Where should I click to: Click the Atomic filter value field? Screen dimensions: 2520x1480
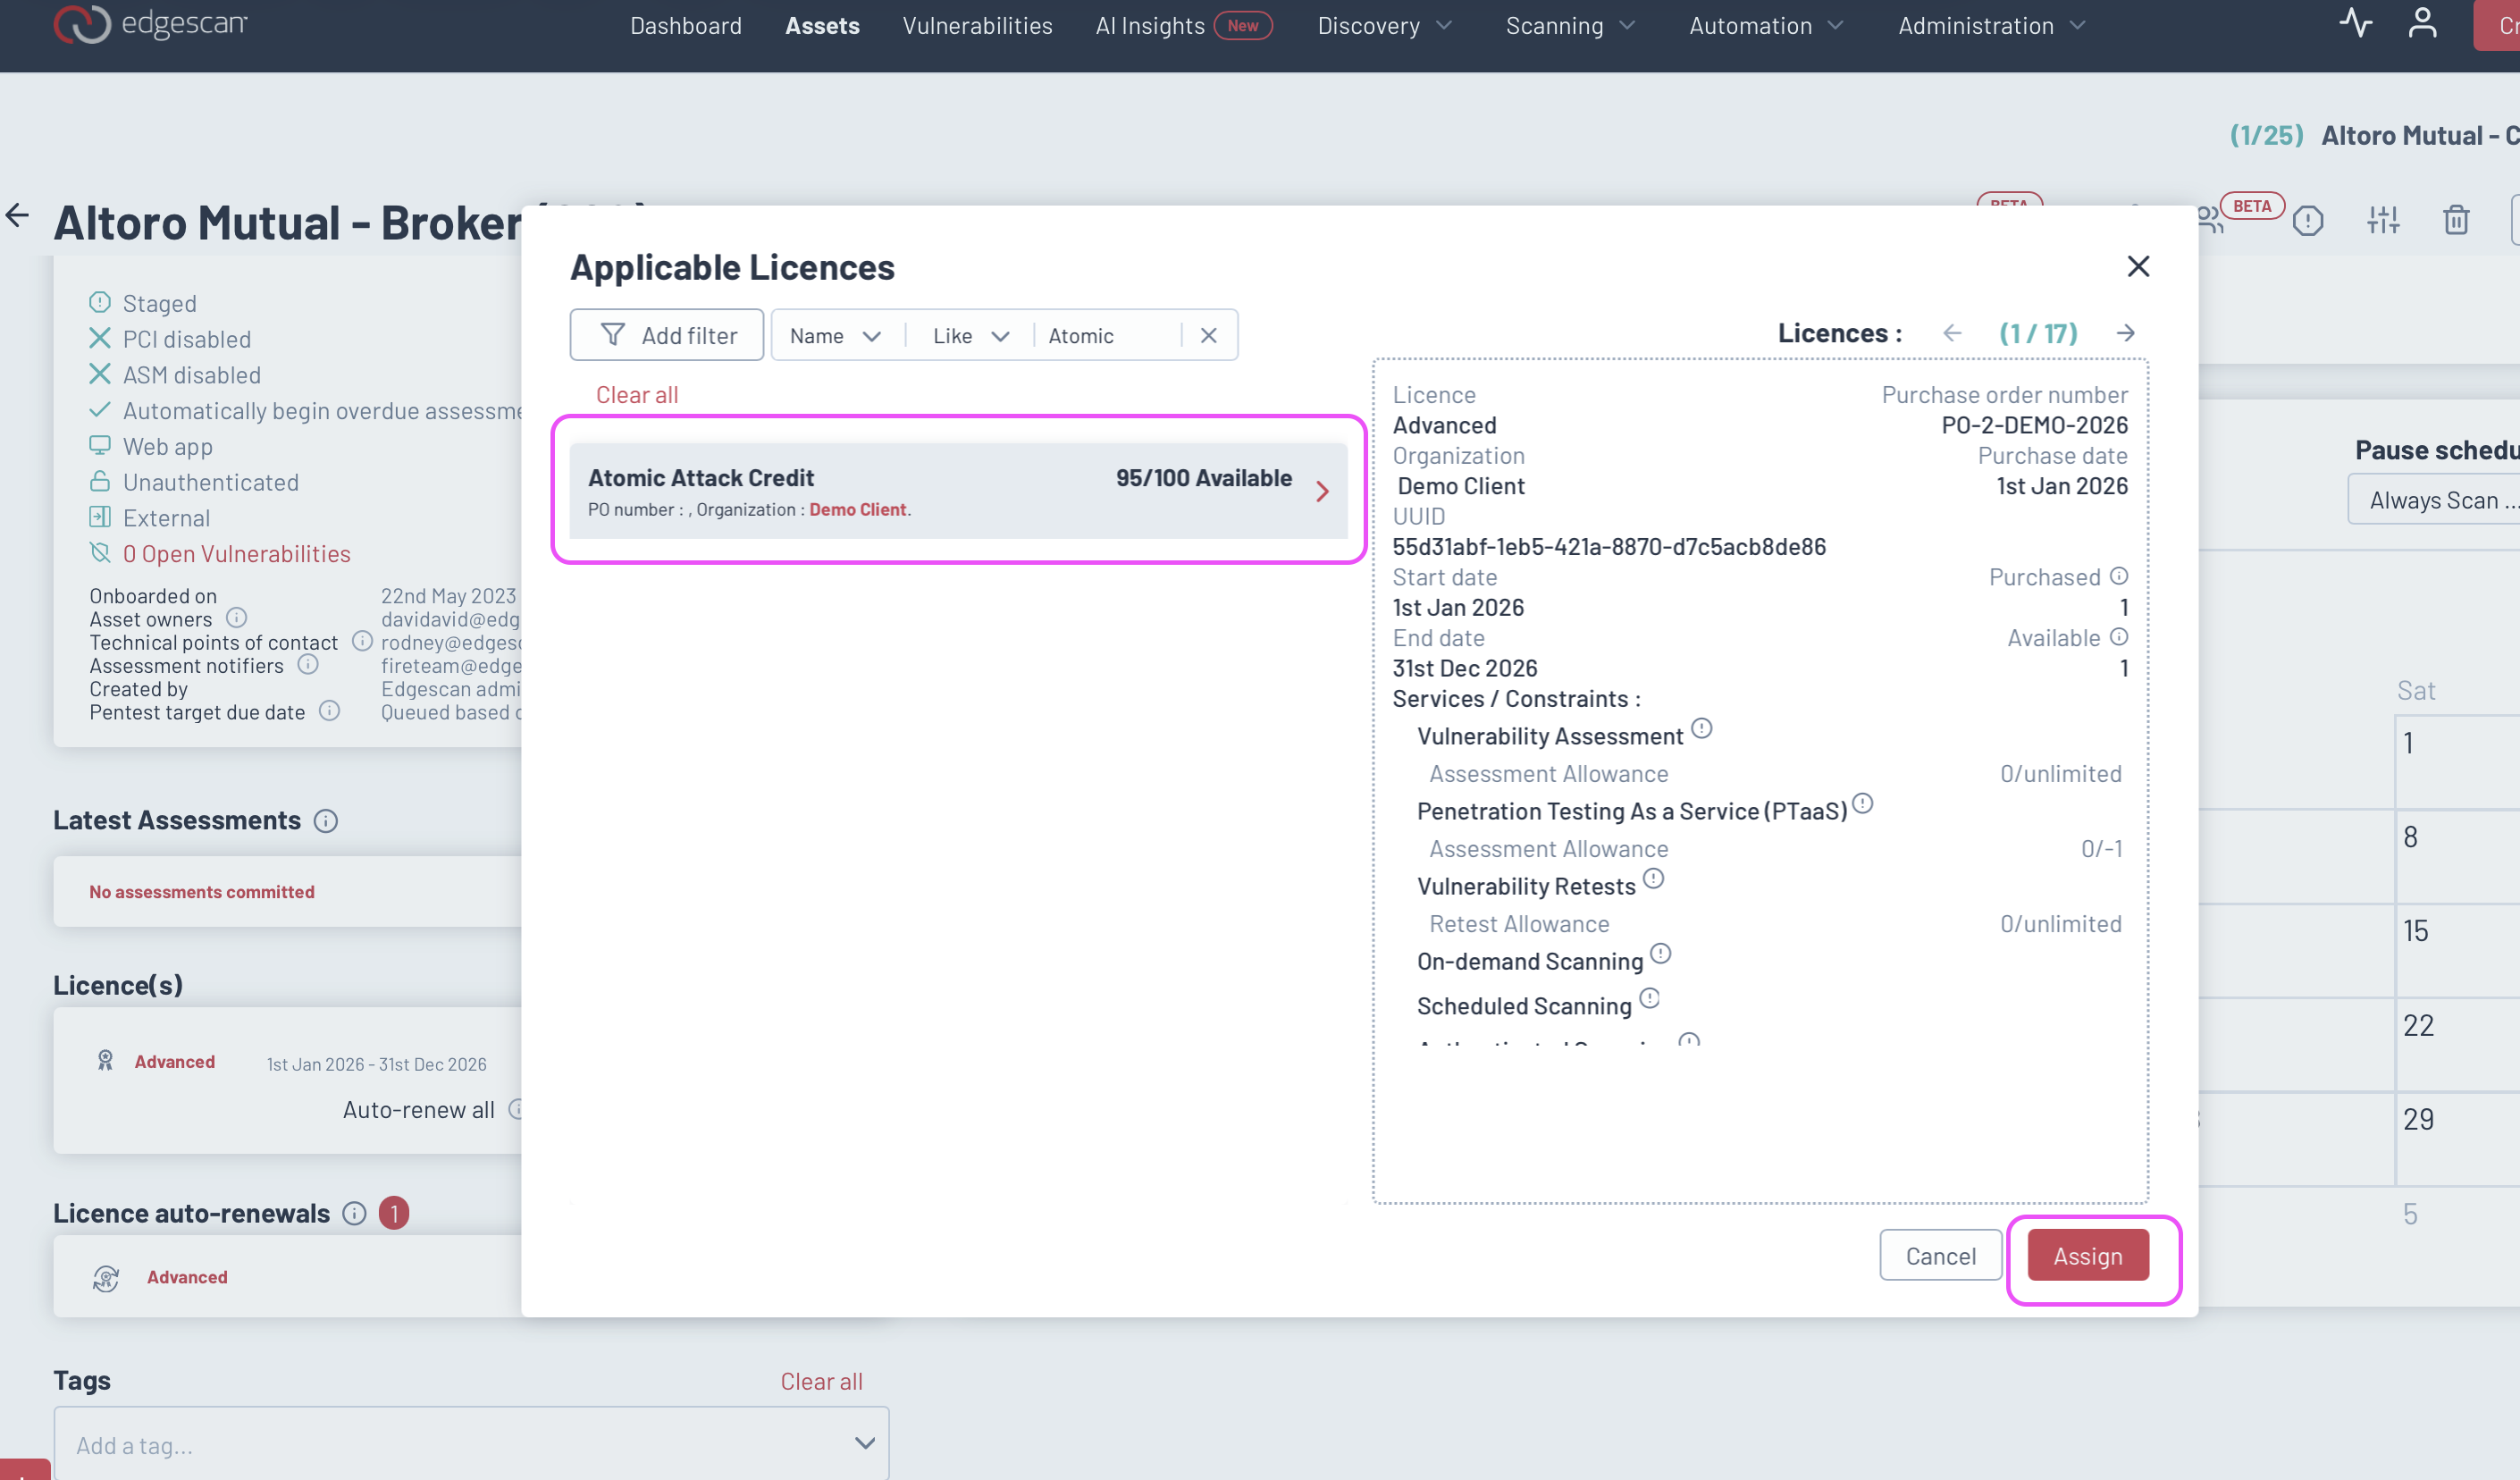(1110, 336)
